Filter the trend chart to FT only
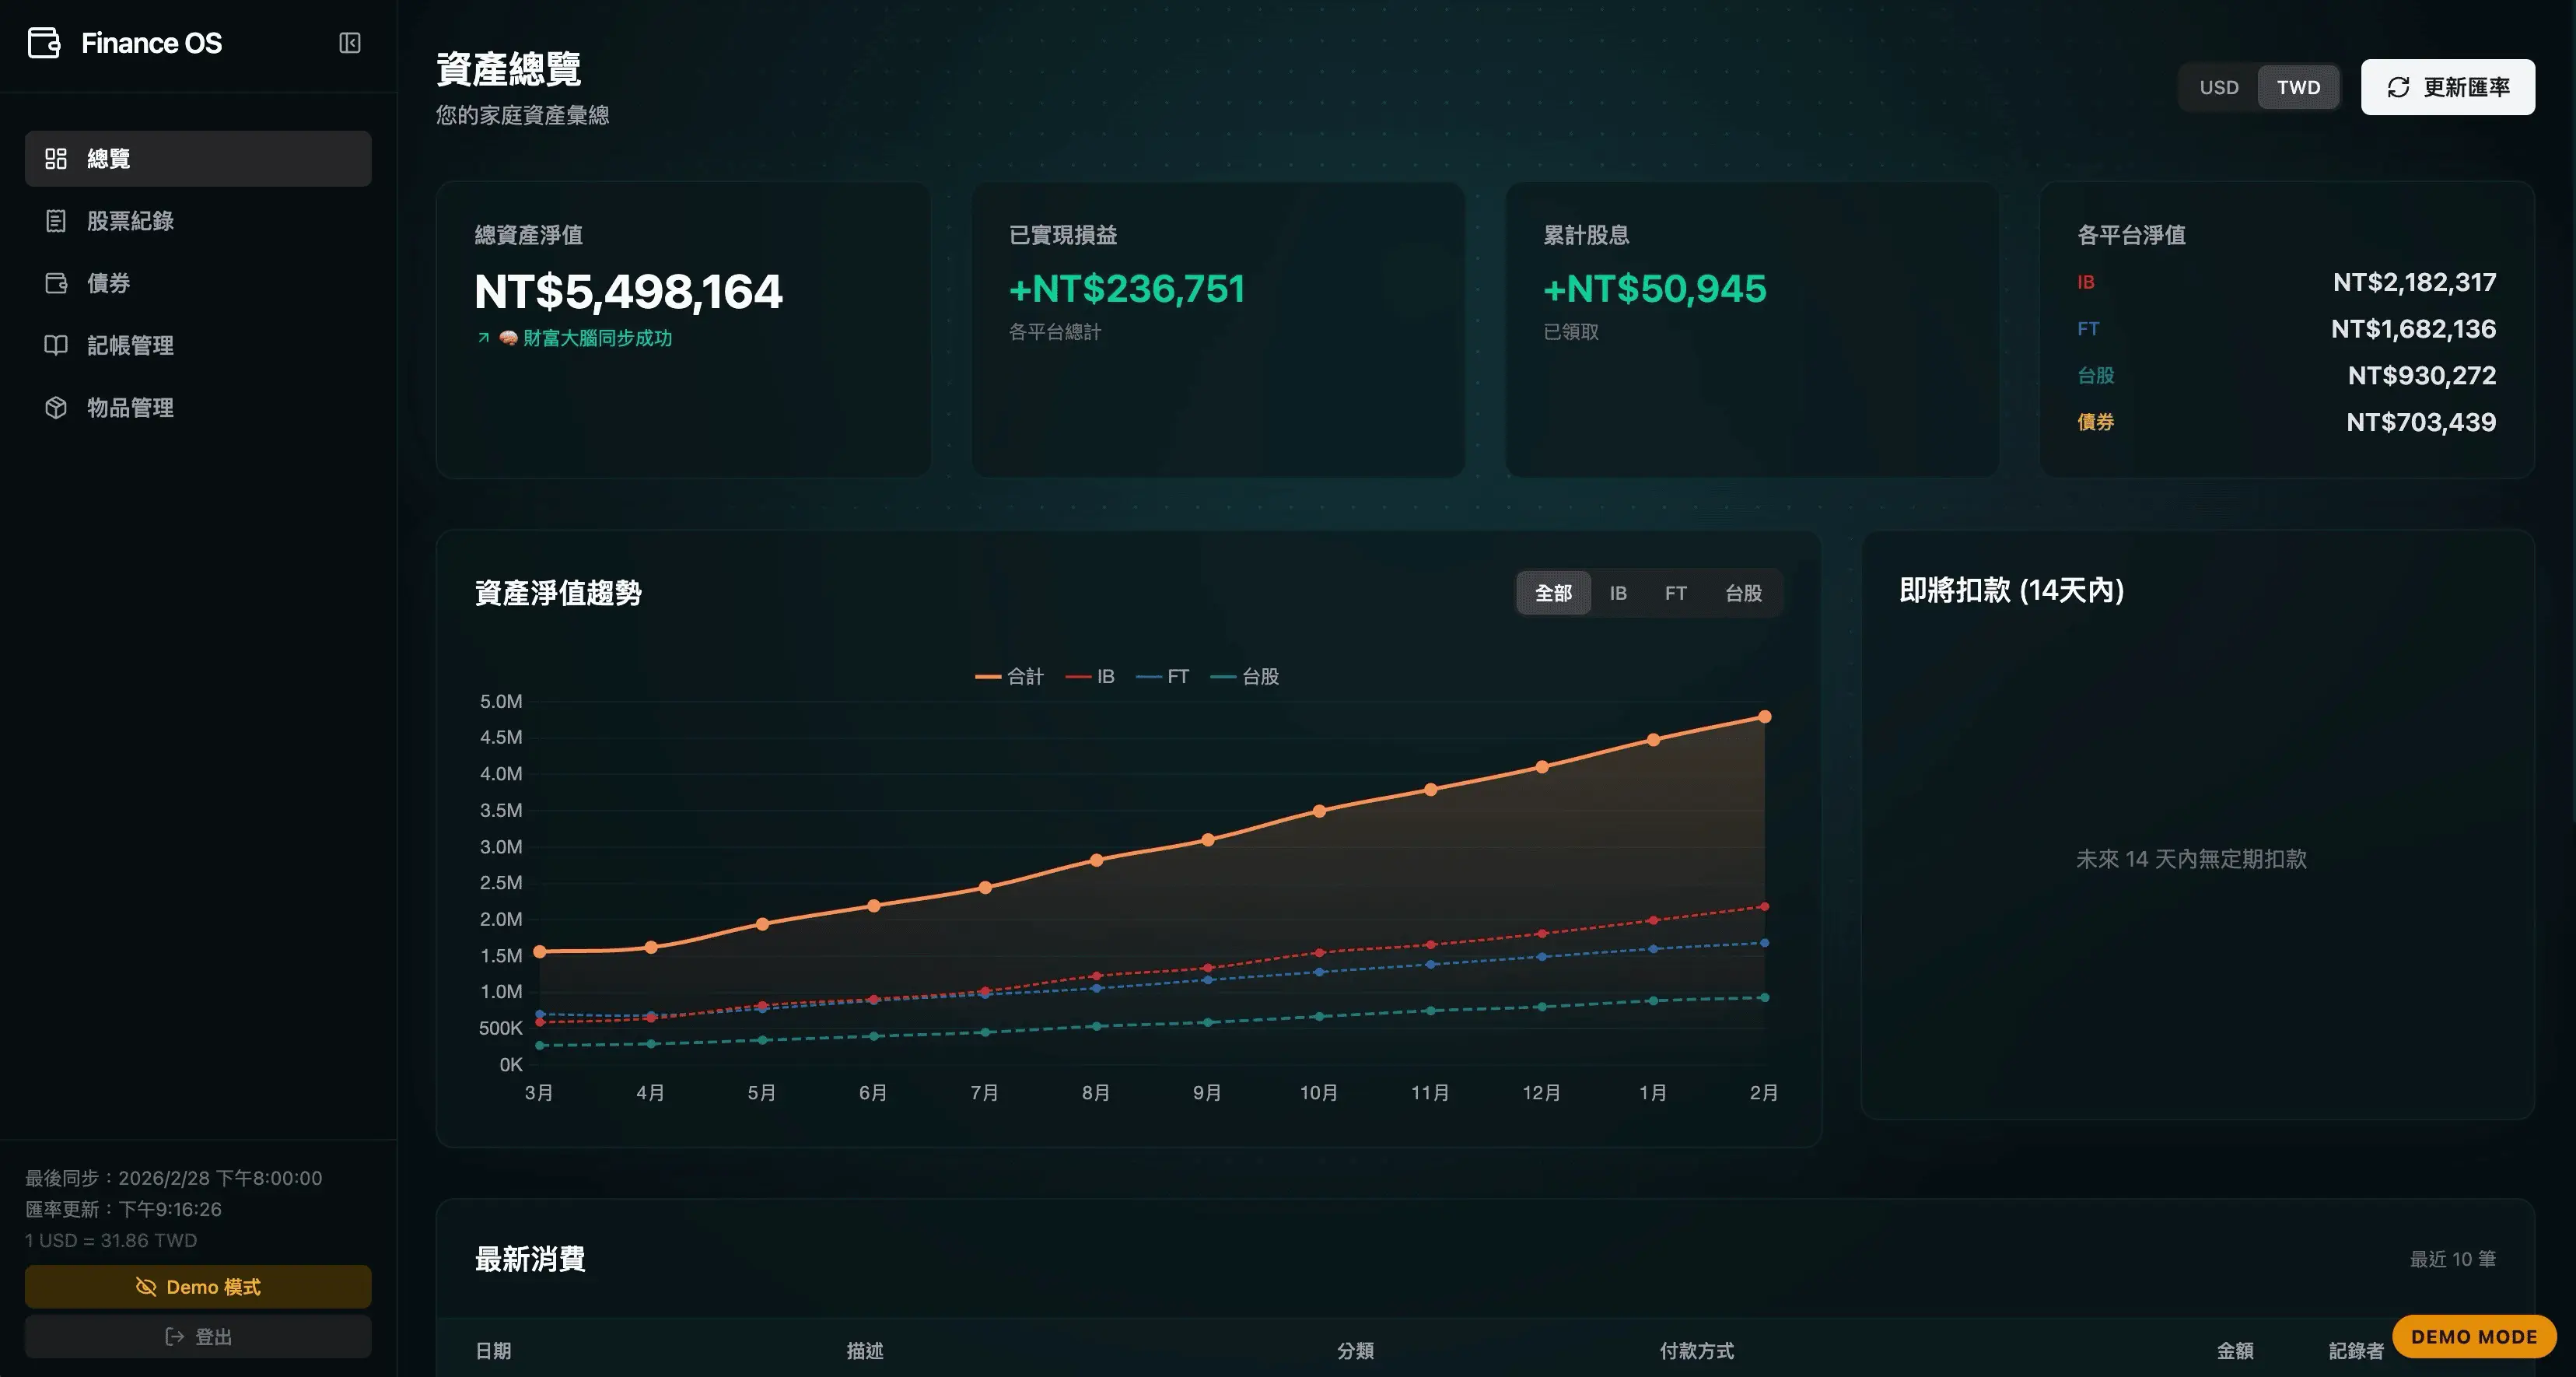The height and width of the screenshot is (1377, 2576). [x=1675, y=592]
